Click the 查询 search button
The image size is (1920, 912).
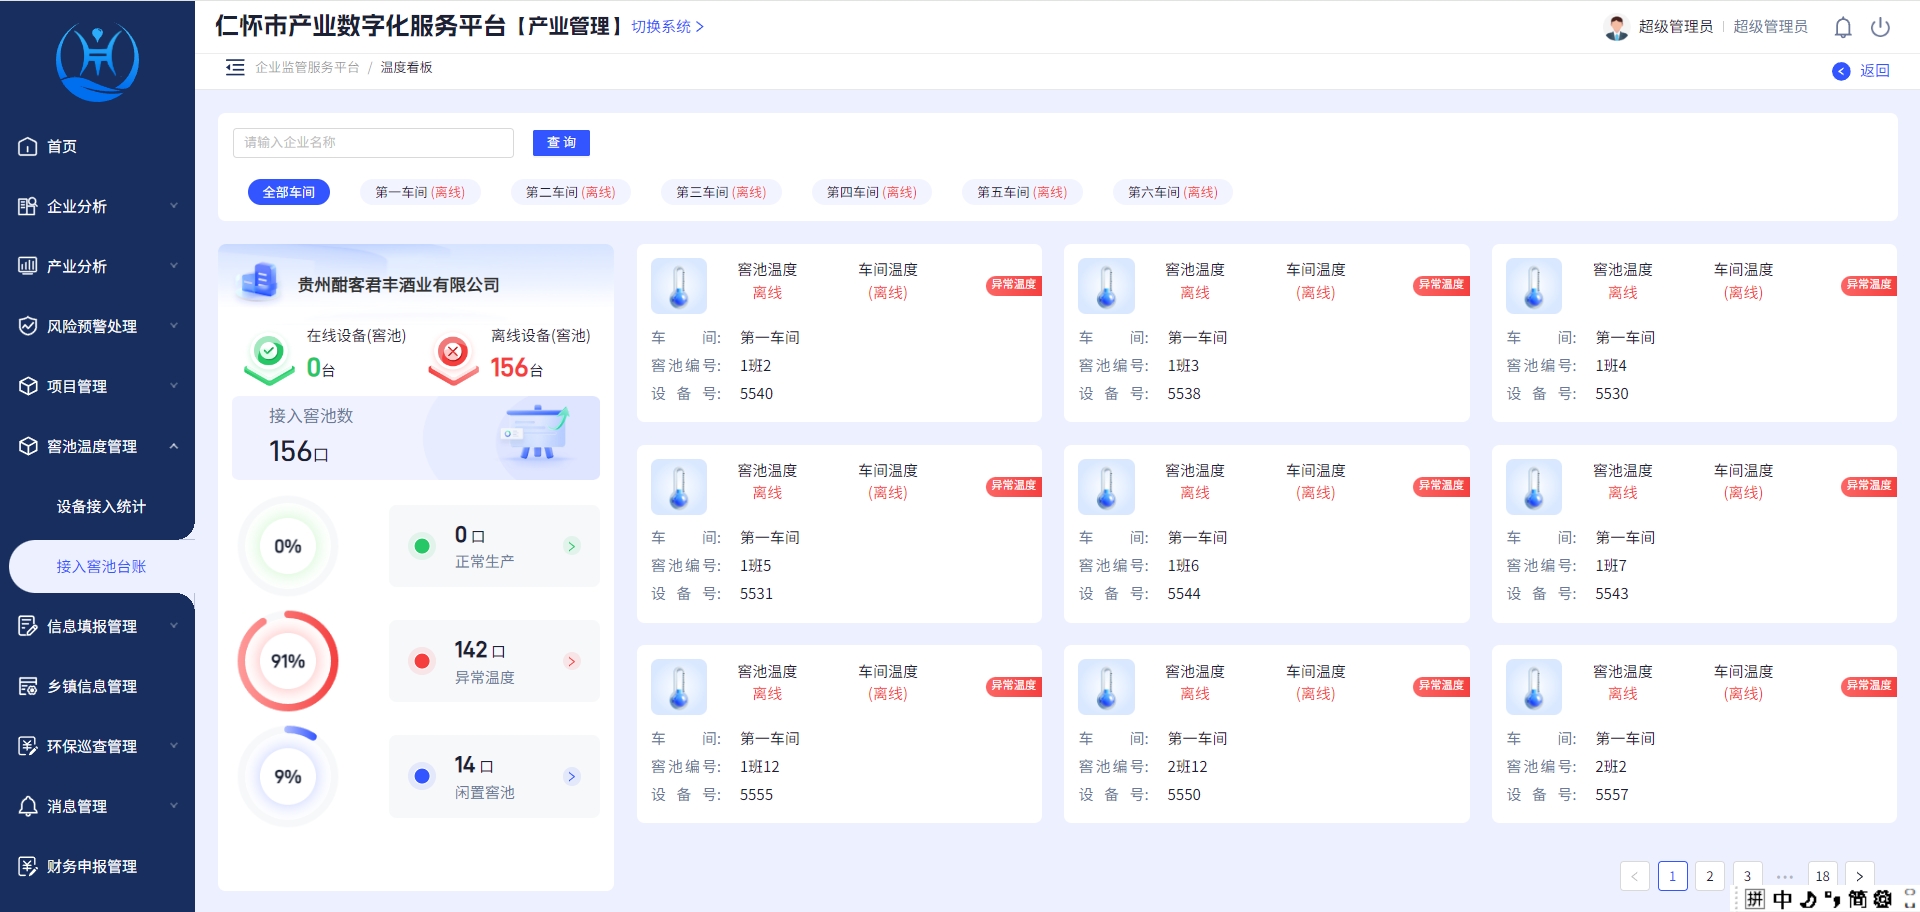tap(561, 143)
